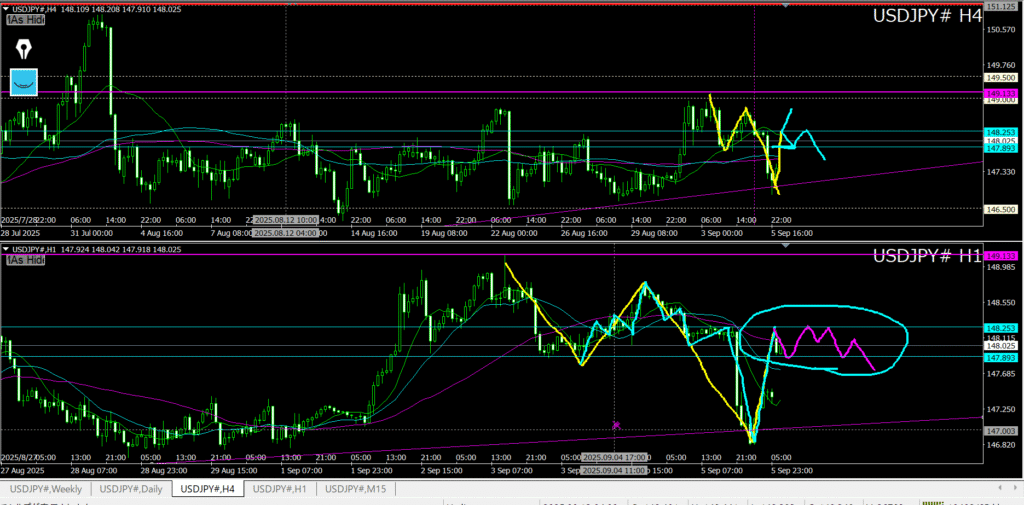Click the 149.500 price label on the H4 axis
1024x505 pixels.
click(x=1001, y=77)
